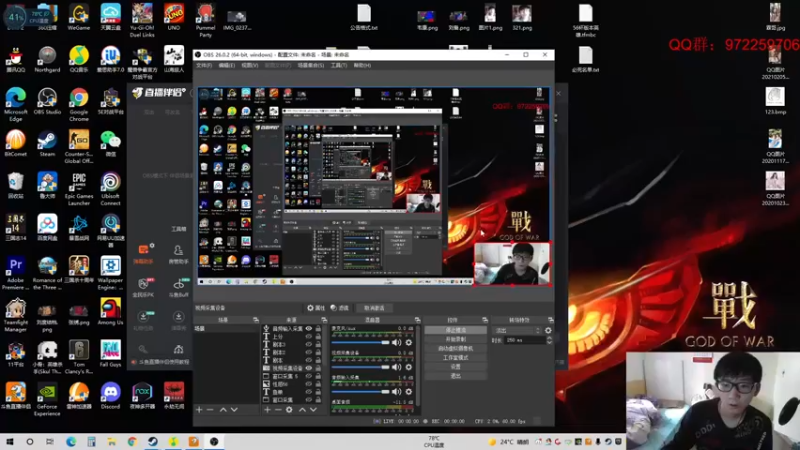Open 文件(F) menu in OBS
The height and width of the screenshot is (450, 800).
point(204,65)
